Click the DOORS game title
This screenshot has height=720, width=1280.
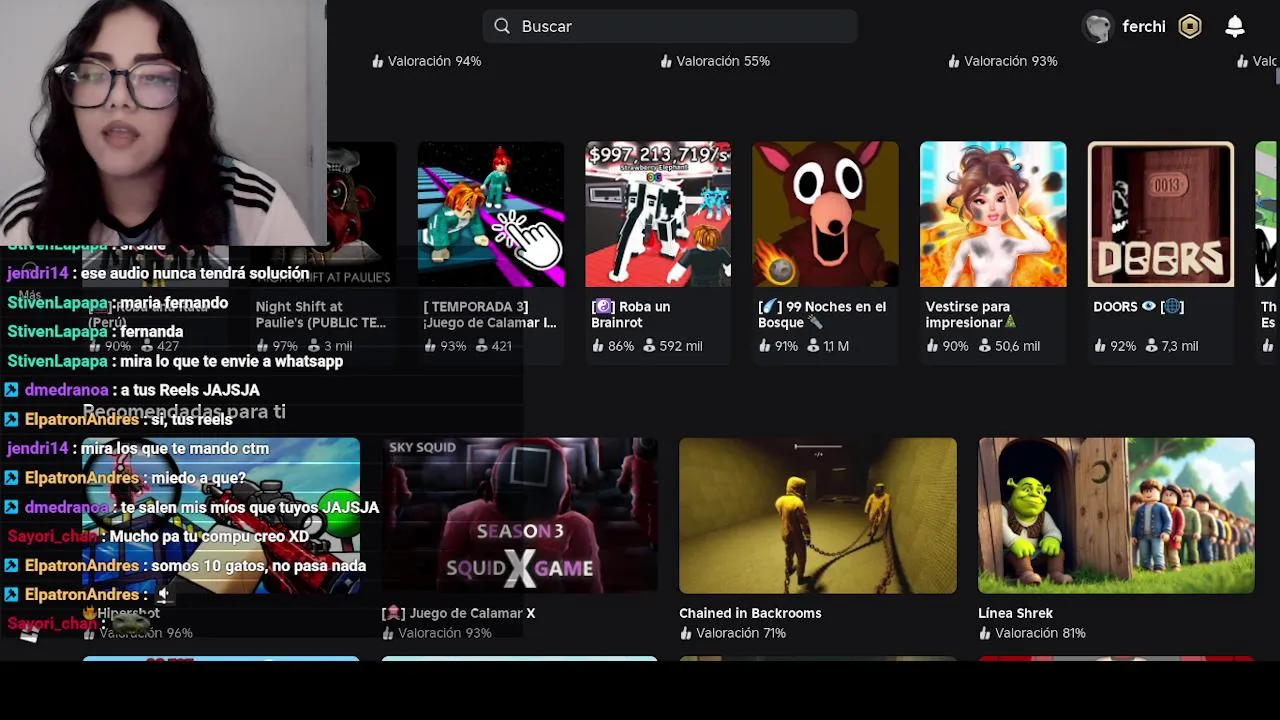click(x=1138, y=307)
